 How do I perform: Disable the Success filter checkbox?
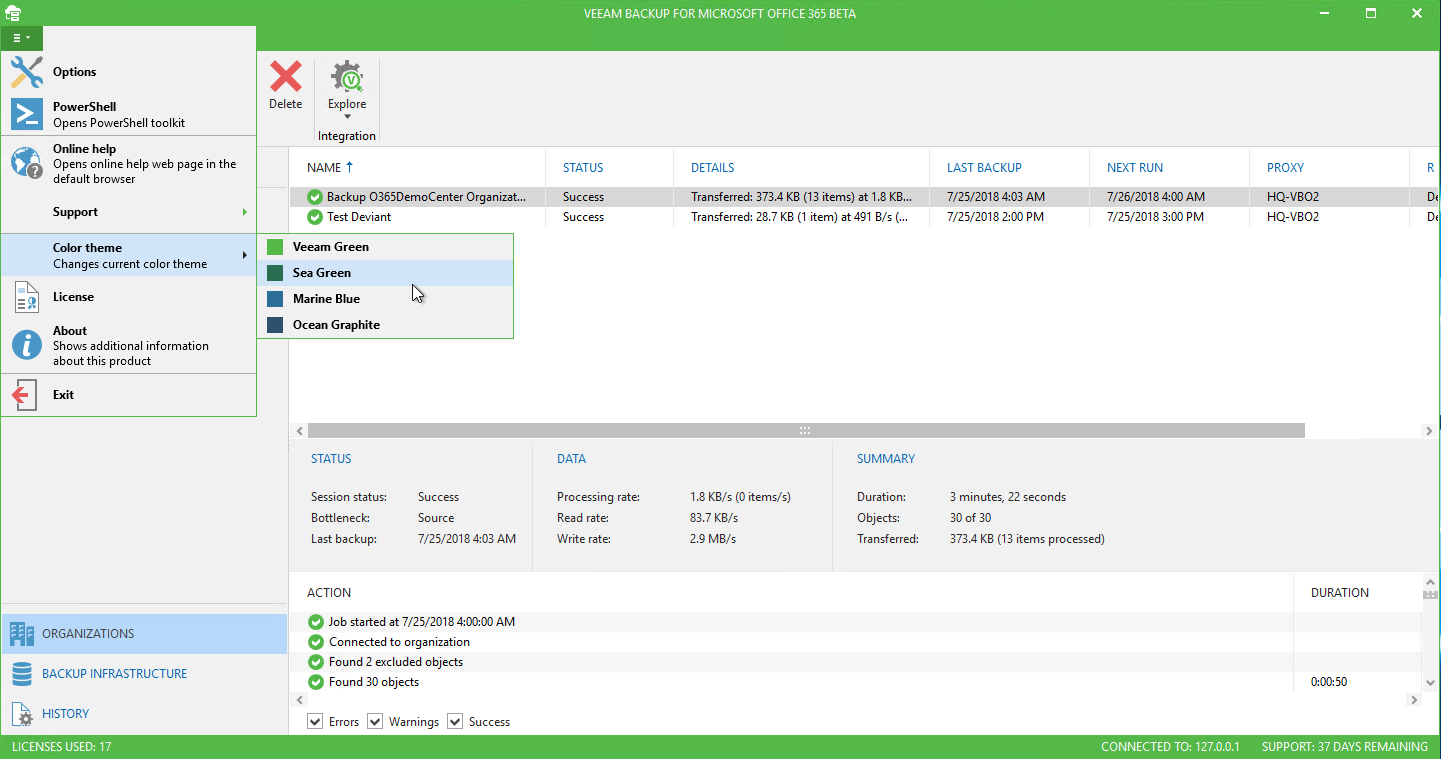coord(455,721)
